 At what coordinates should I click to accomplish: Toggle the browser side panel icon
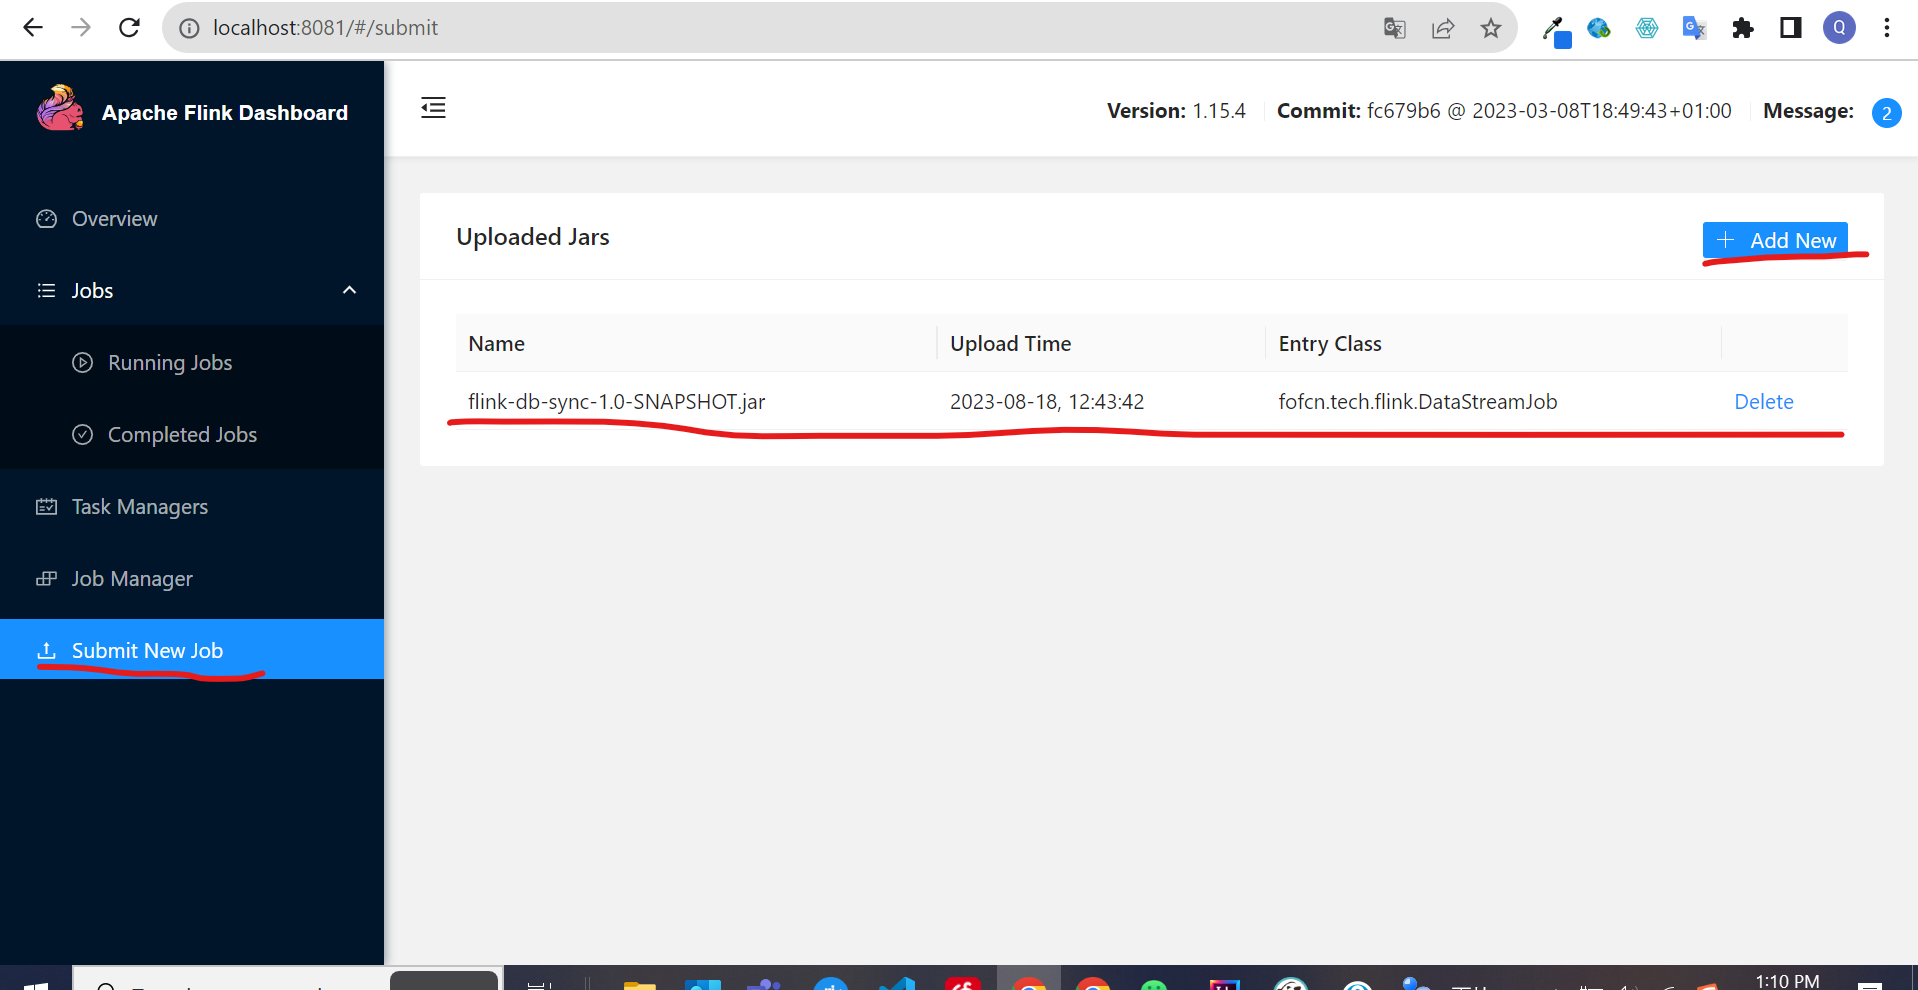click(1790, 28)
